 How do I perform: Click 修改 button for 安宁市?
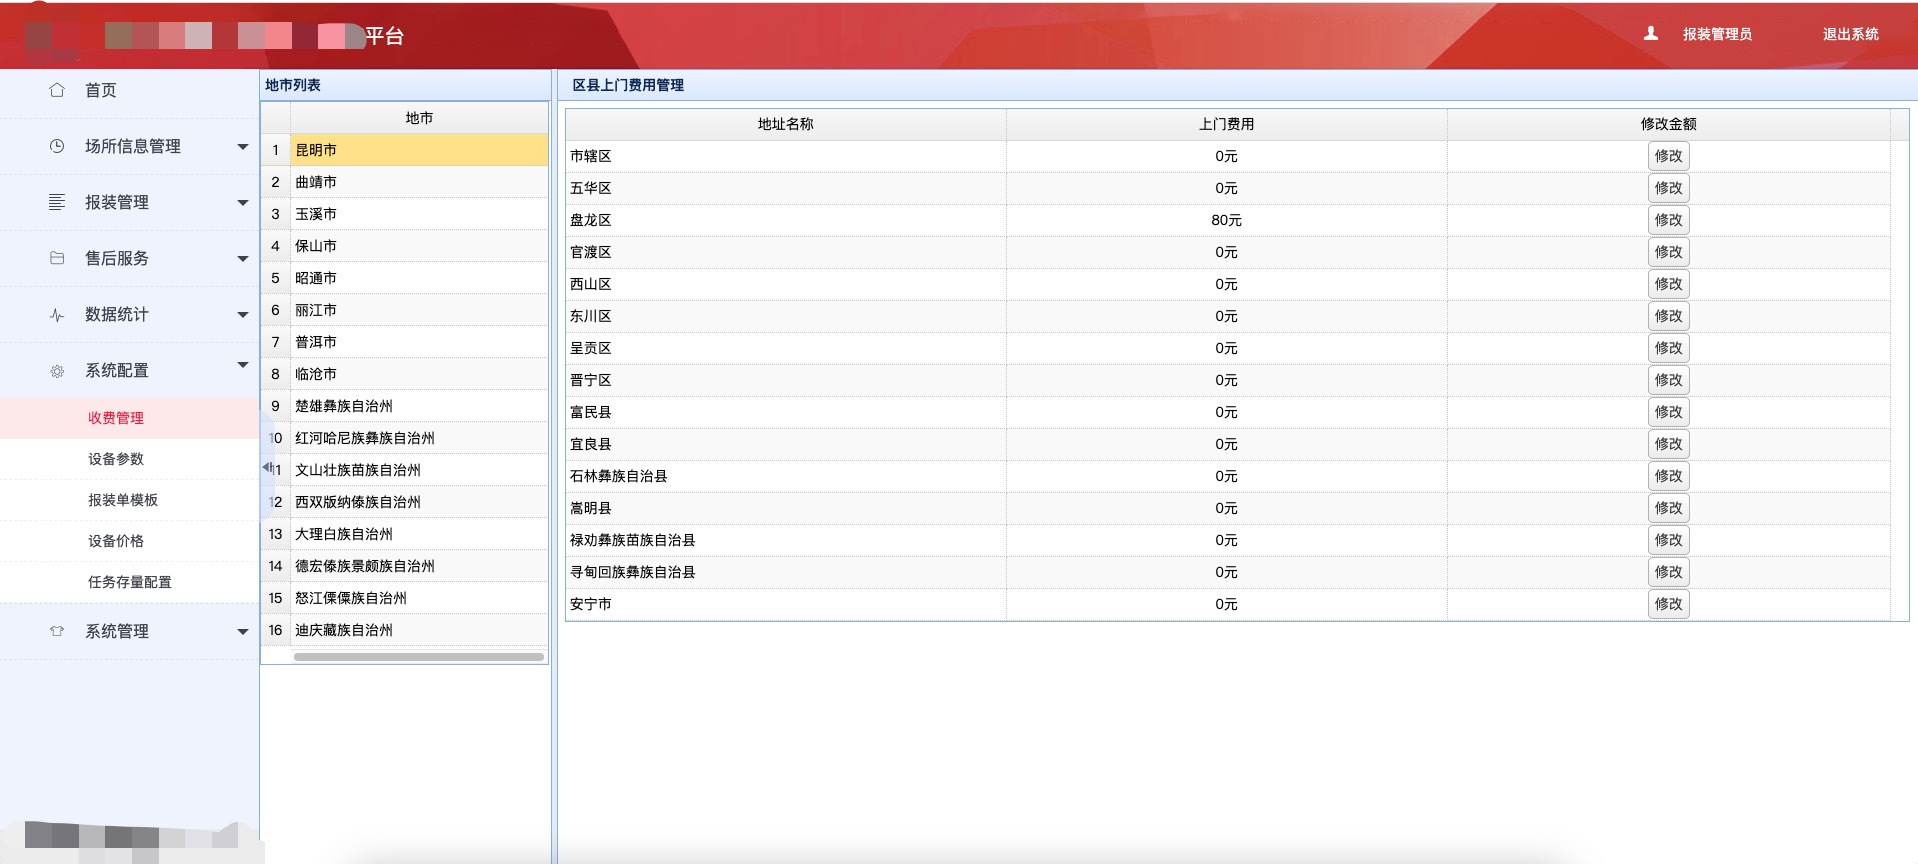[x=1668, y=604]
